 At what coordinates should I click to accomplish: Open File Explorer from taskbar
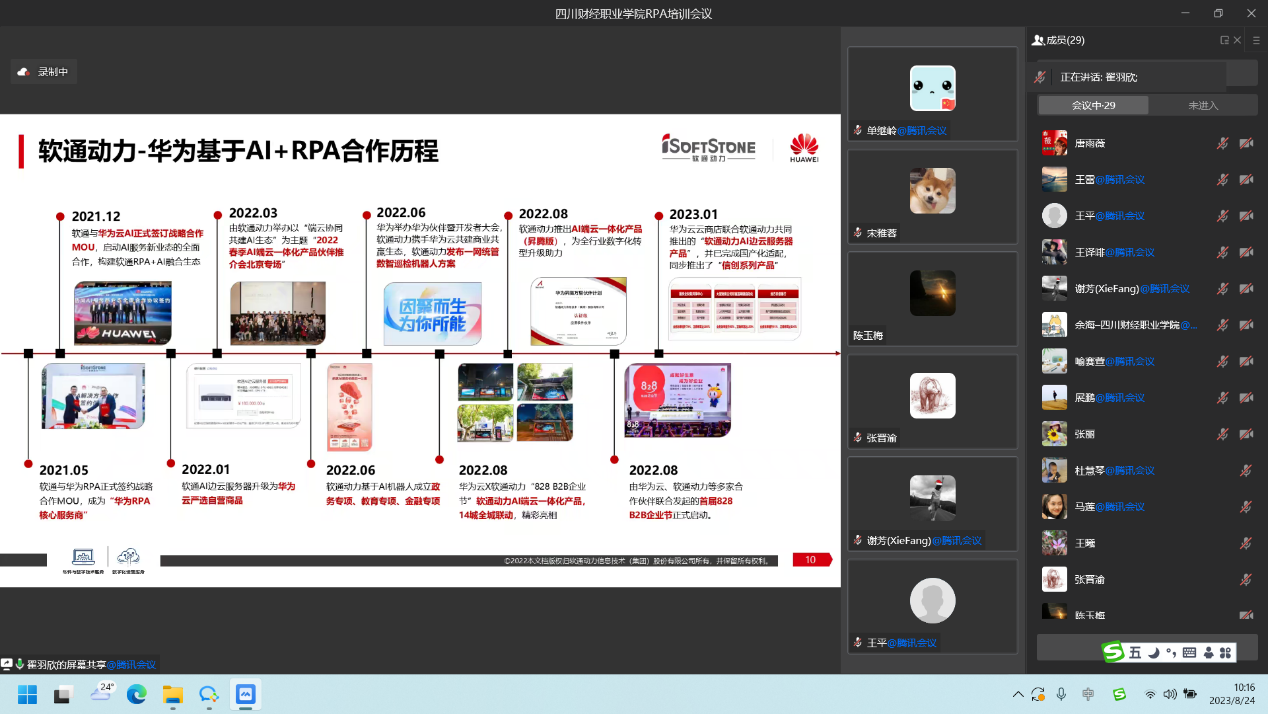pos(173,694)
